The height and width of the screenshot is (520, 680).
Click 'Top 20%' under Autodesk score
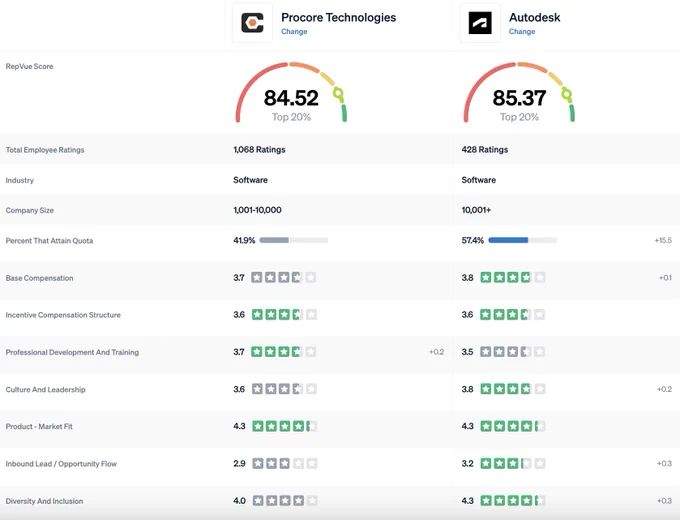point(519,117)
